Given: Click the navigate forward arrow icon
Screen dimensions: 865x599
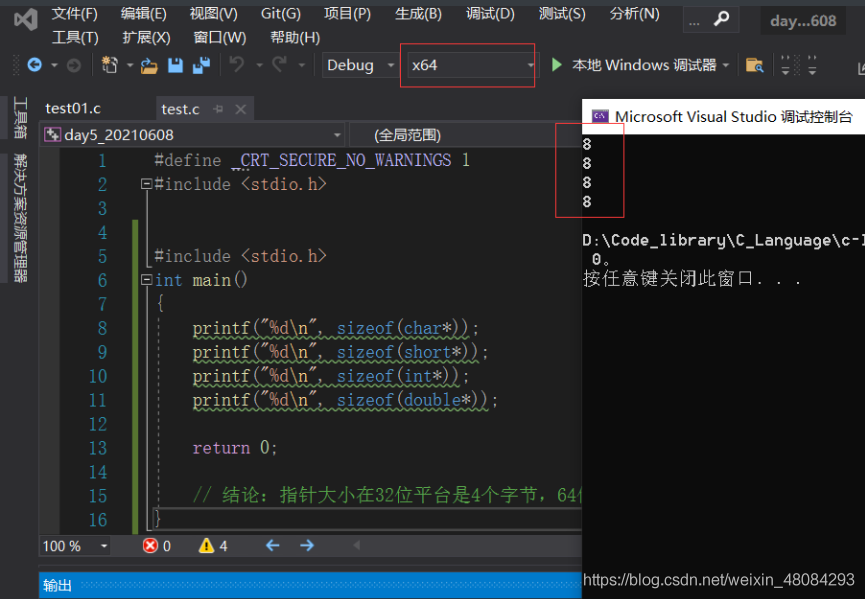Looking at the screenshot, I should click(73, 66).
